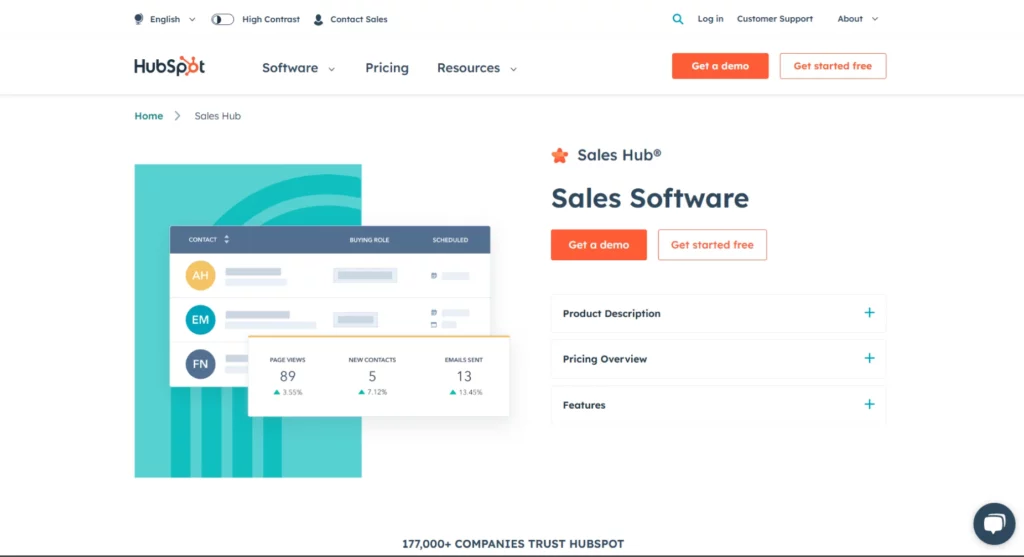The image size is (1024, 557).
Task: Click the Emails Sent 13 statistic
Action: coord(464,377)
